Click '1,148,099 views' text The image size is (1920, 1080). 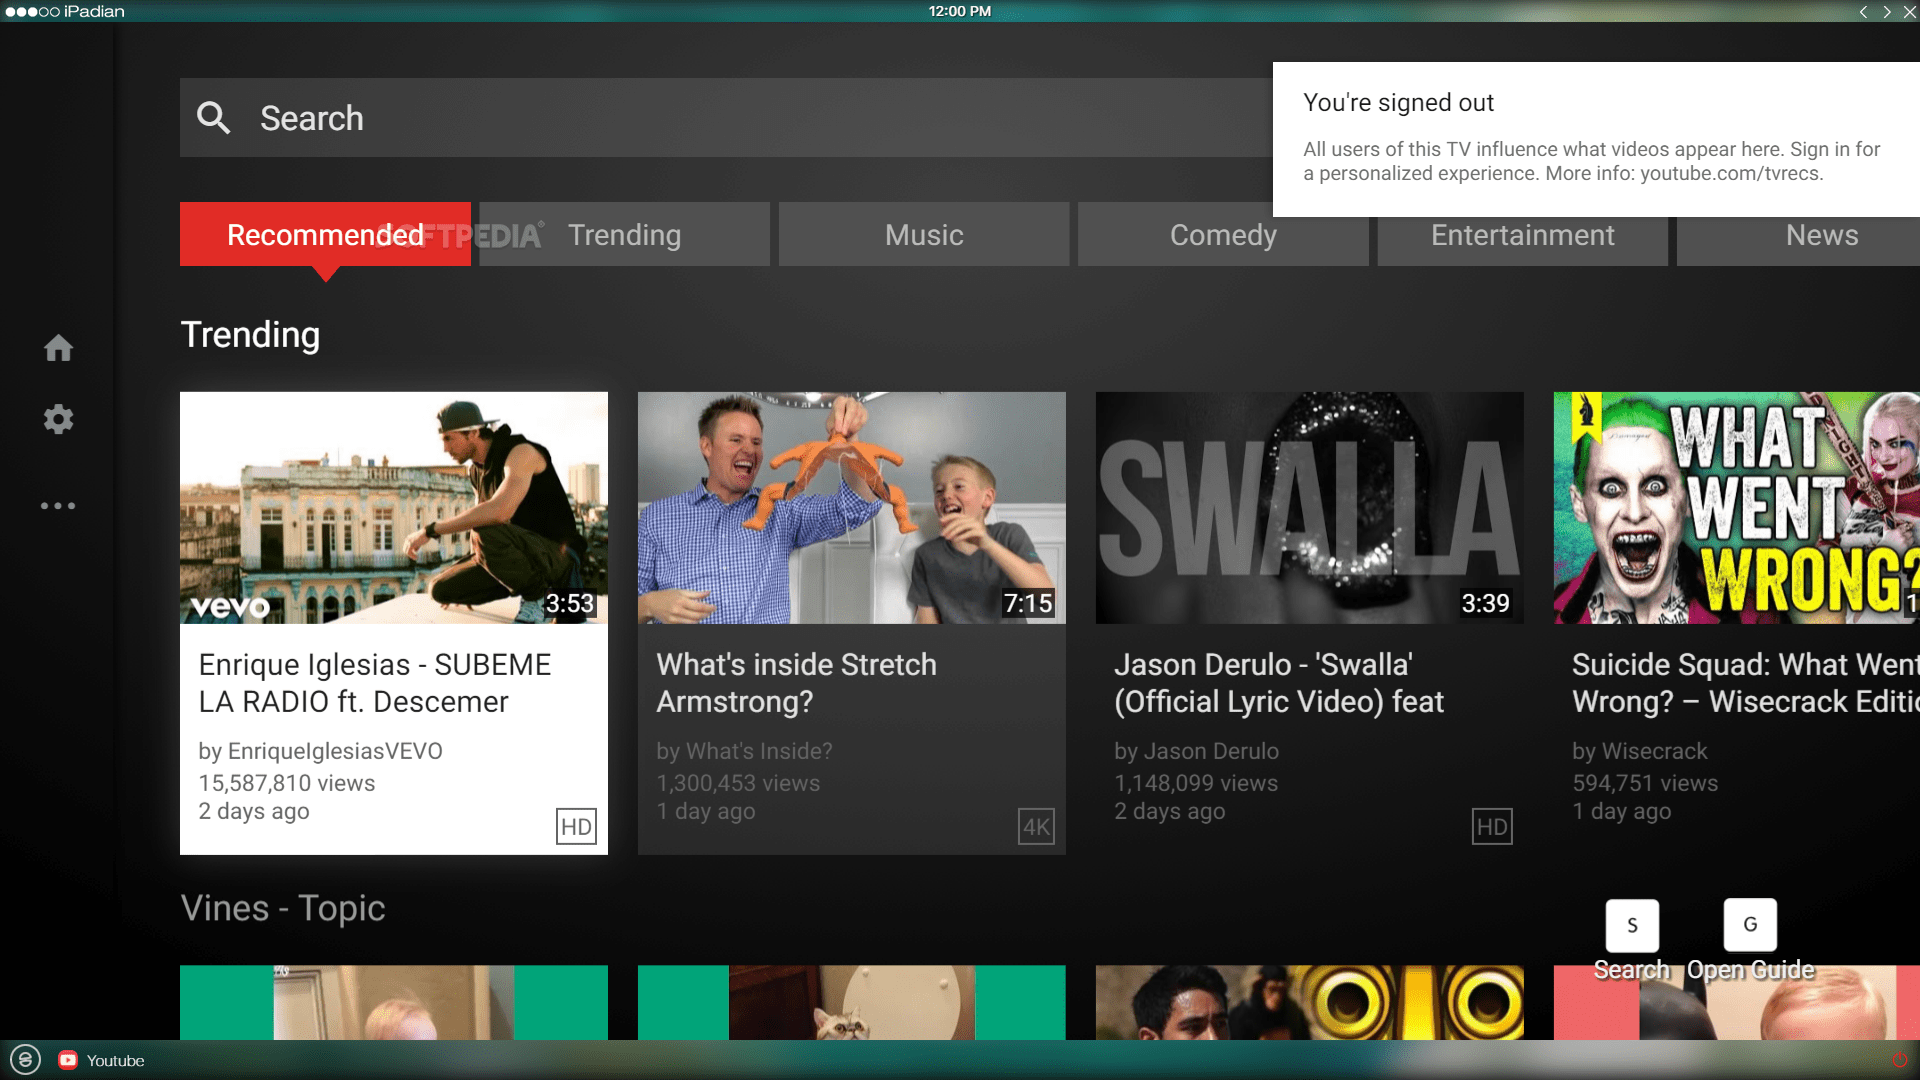click(x=1196, y=783)
